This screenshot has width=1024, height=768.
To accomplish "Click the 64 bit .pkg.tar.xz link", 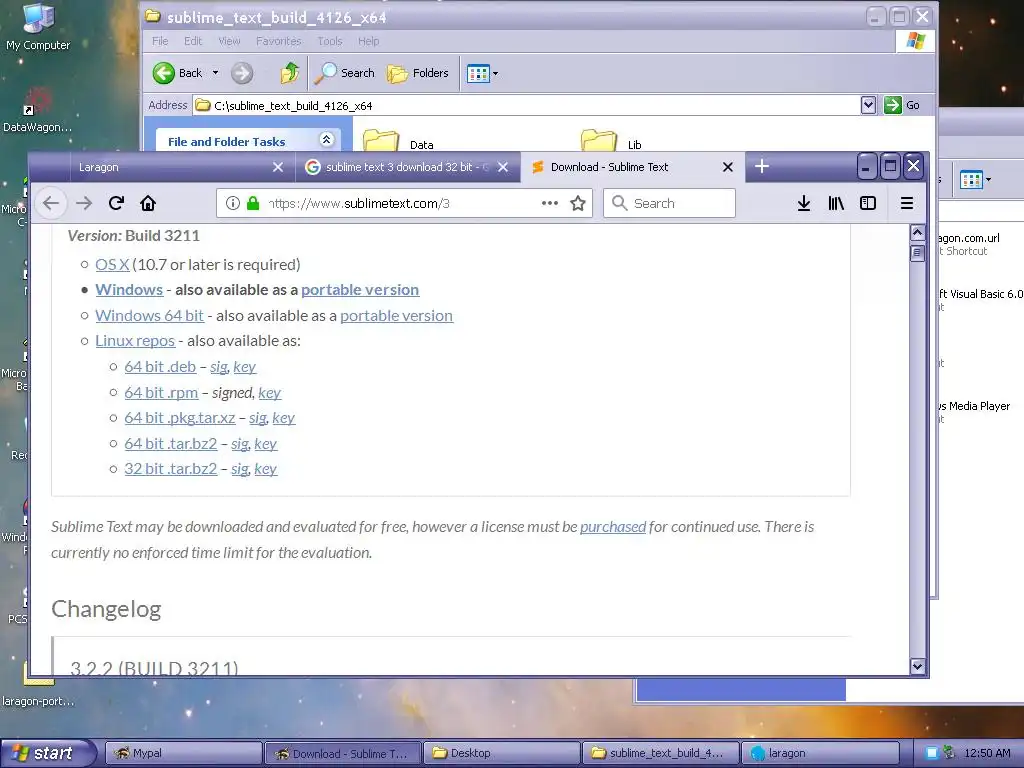I will tap(180, 417).
